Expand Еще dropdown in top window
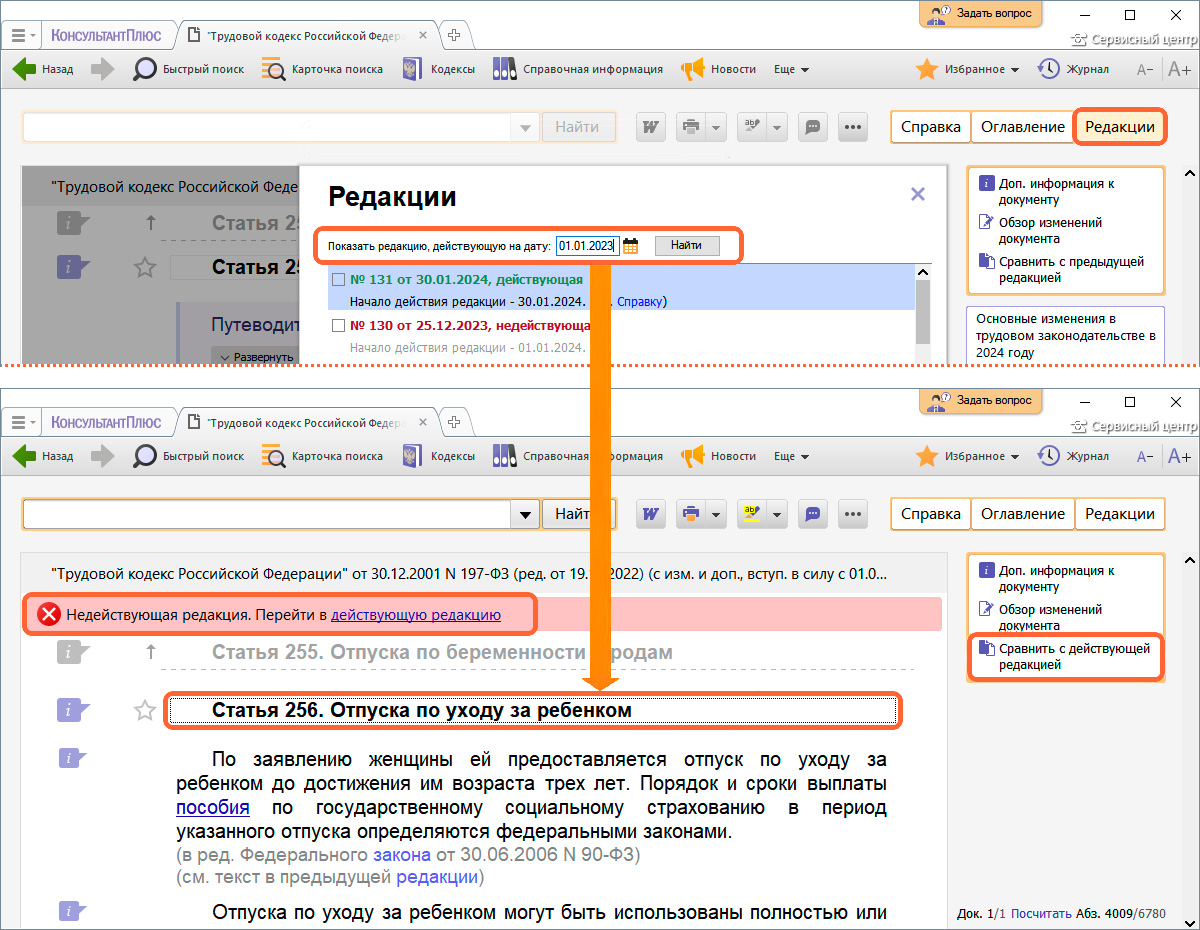The image size is (1200, 930). pos(791,69)
